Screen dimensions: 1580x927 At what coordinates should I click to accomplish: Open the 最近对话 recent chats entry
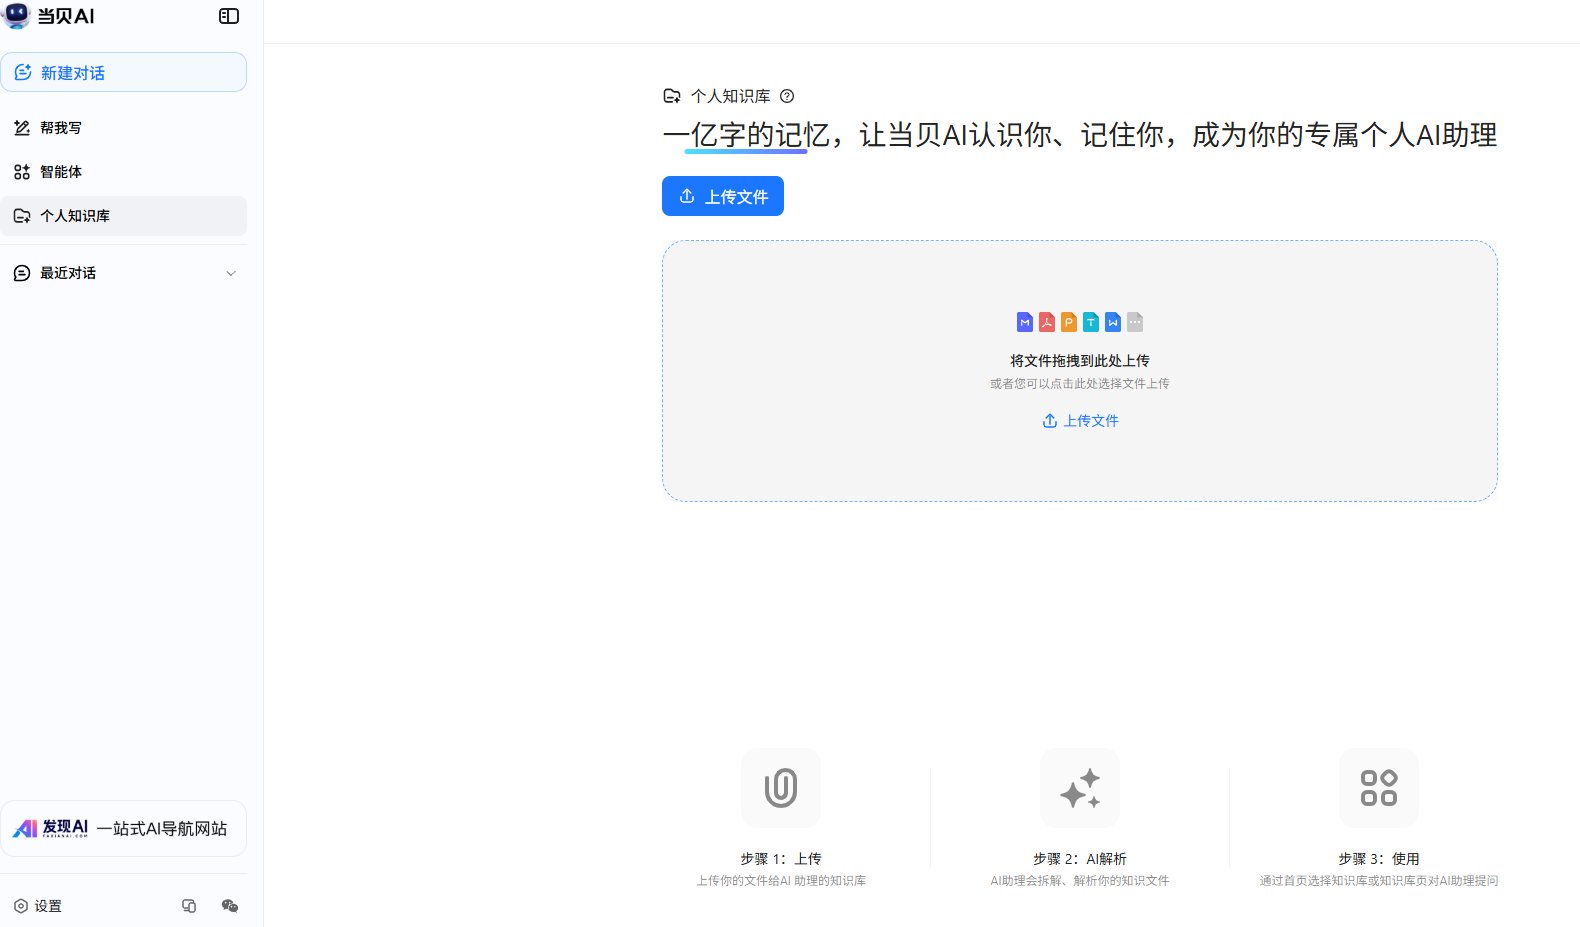(x=124, y=273)
